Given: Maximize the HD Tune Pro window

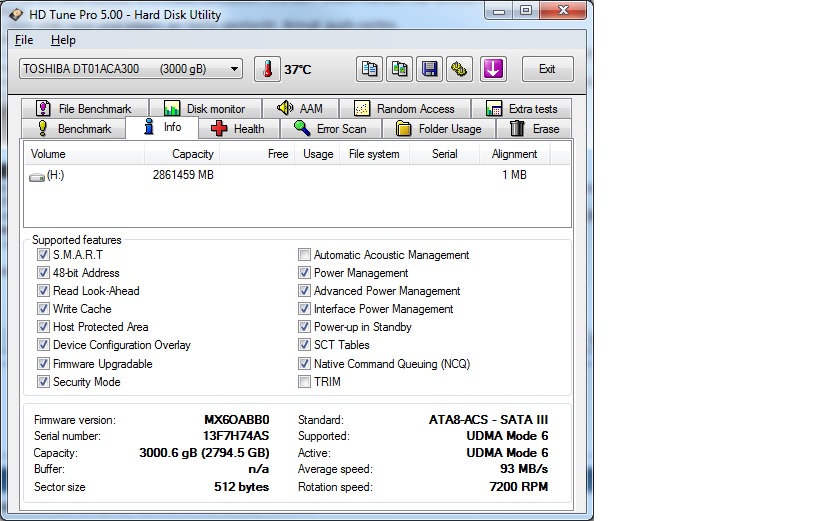Looking at the screenshot, I should (526, 10).
